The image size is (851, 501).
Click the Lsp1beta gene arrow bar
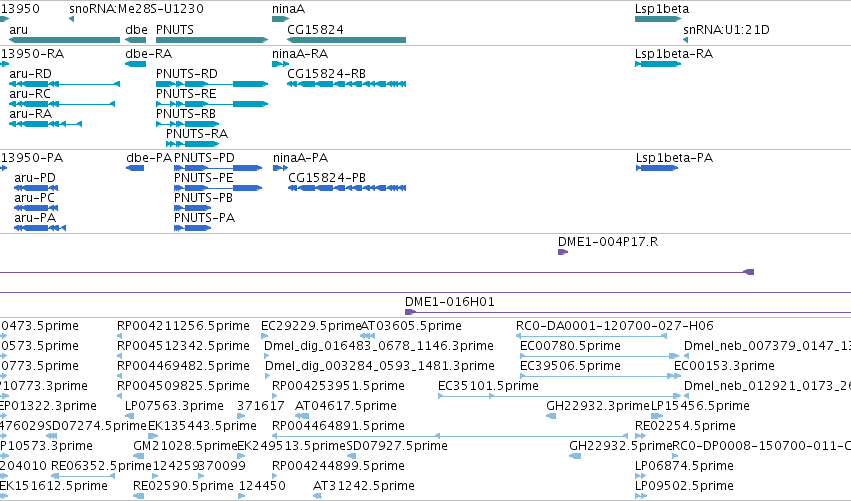click(x=658, y=19)
